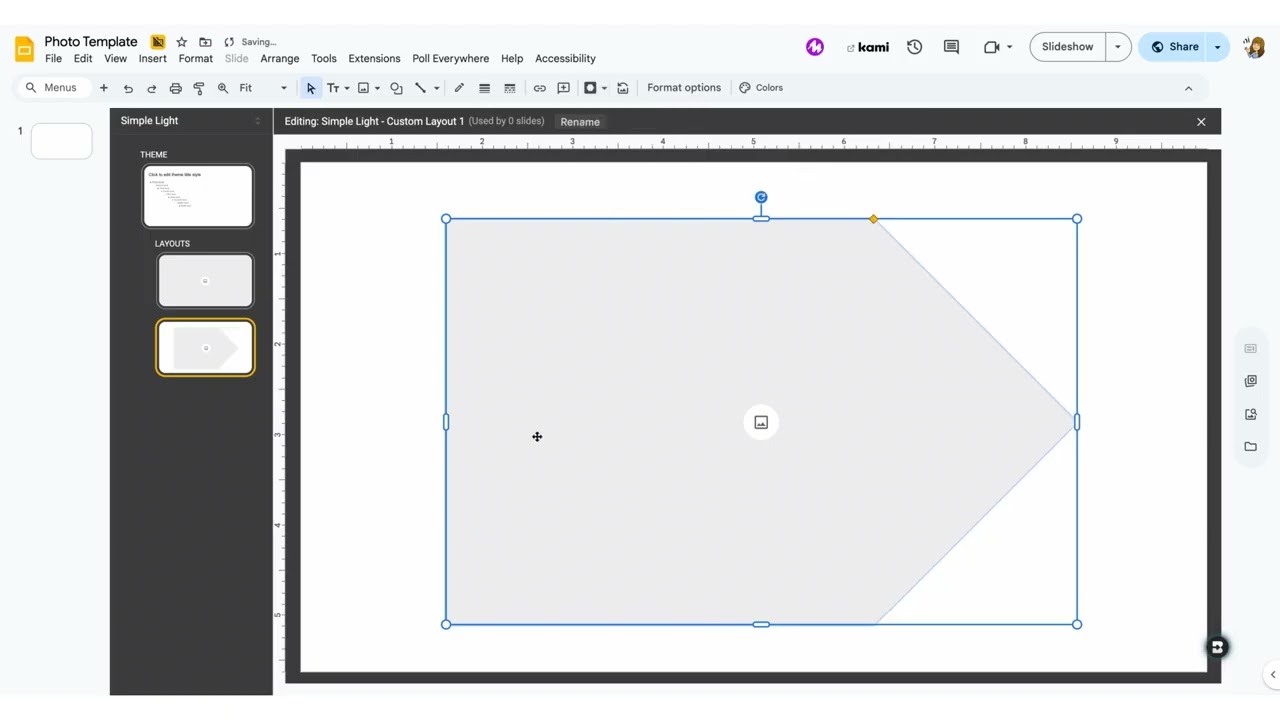Expand the line type dropdown arrow
The height and width of the screenshot is (720, 1280).
point(436,88)
